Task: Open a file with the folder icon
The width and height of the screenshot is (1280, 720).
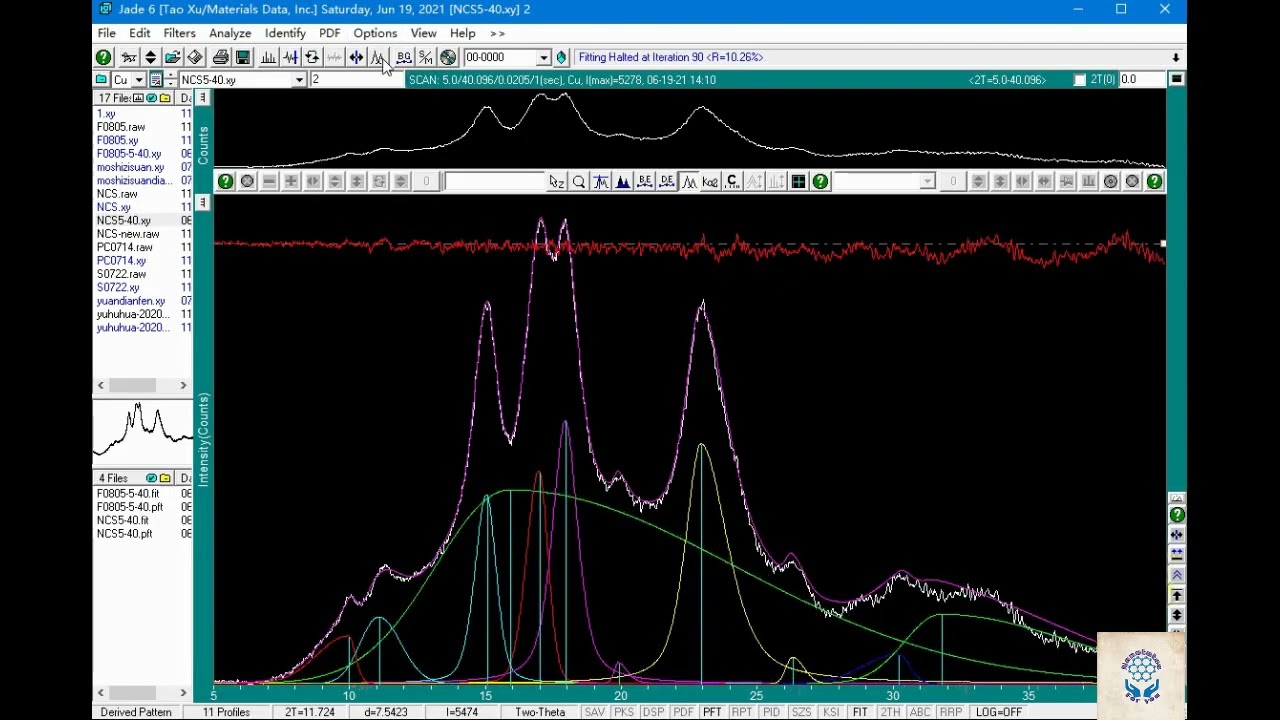Action: (172, 57)
